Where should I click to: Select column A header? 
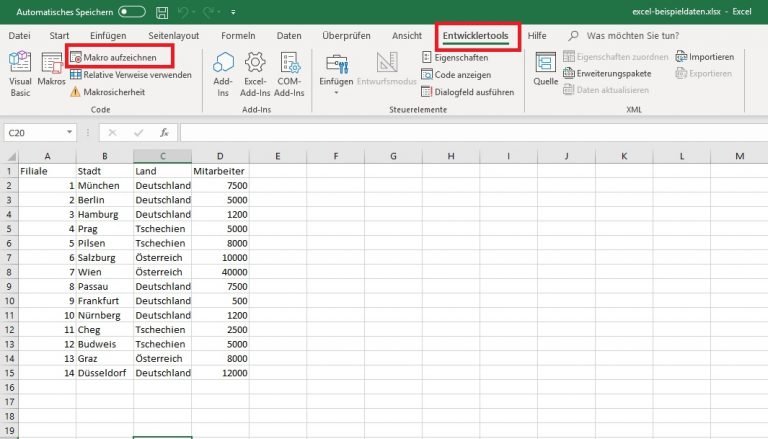48,156
